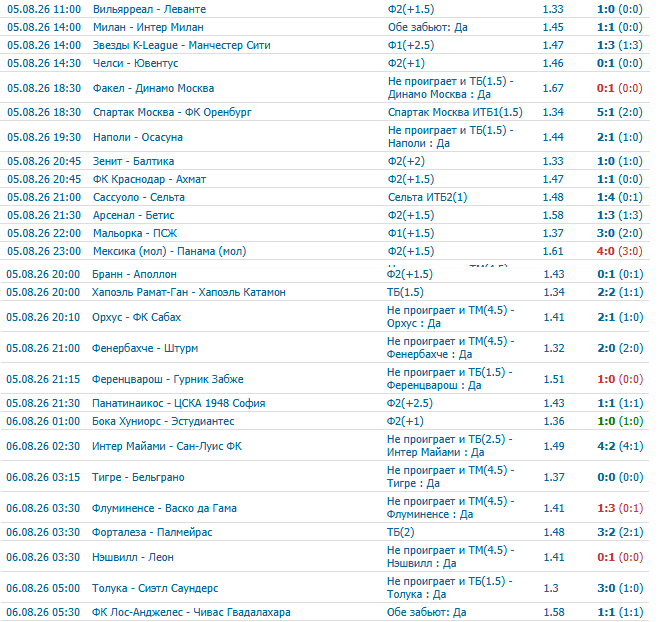Click the date 05.08.26 11:00
This screenshot has width=659, height=622.
point(44,9)
